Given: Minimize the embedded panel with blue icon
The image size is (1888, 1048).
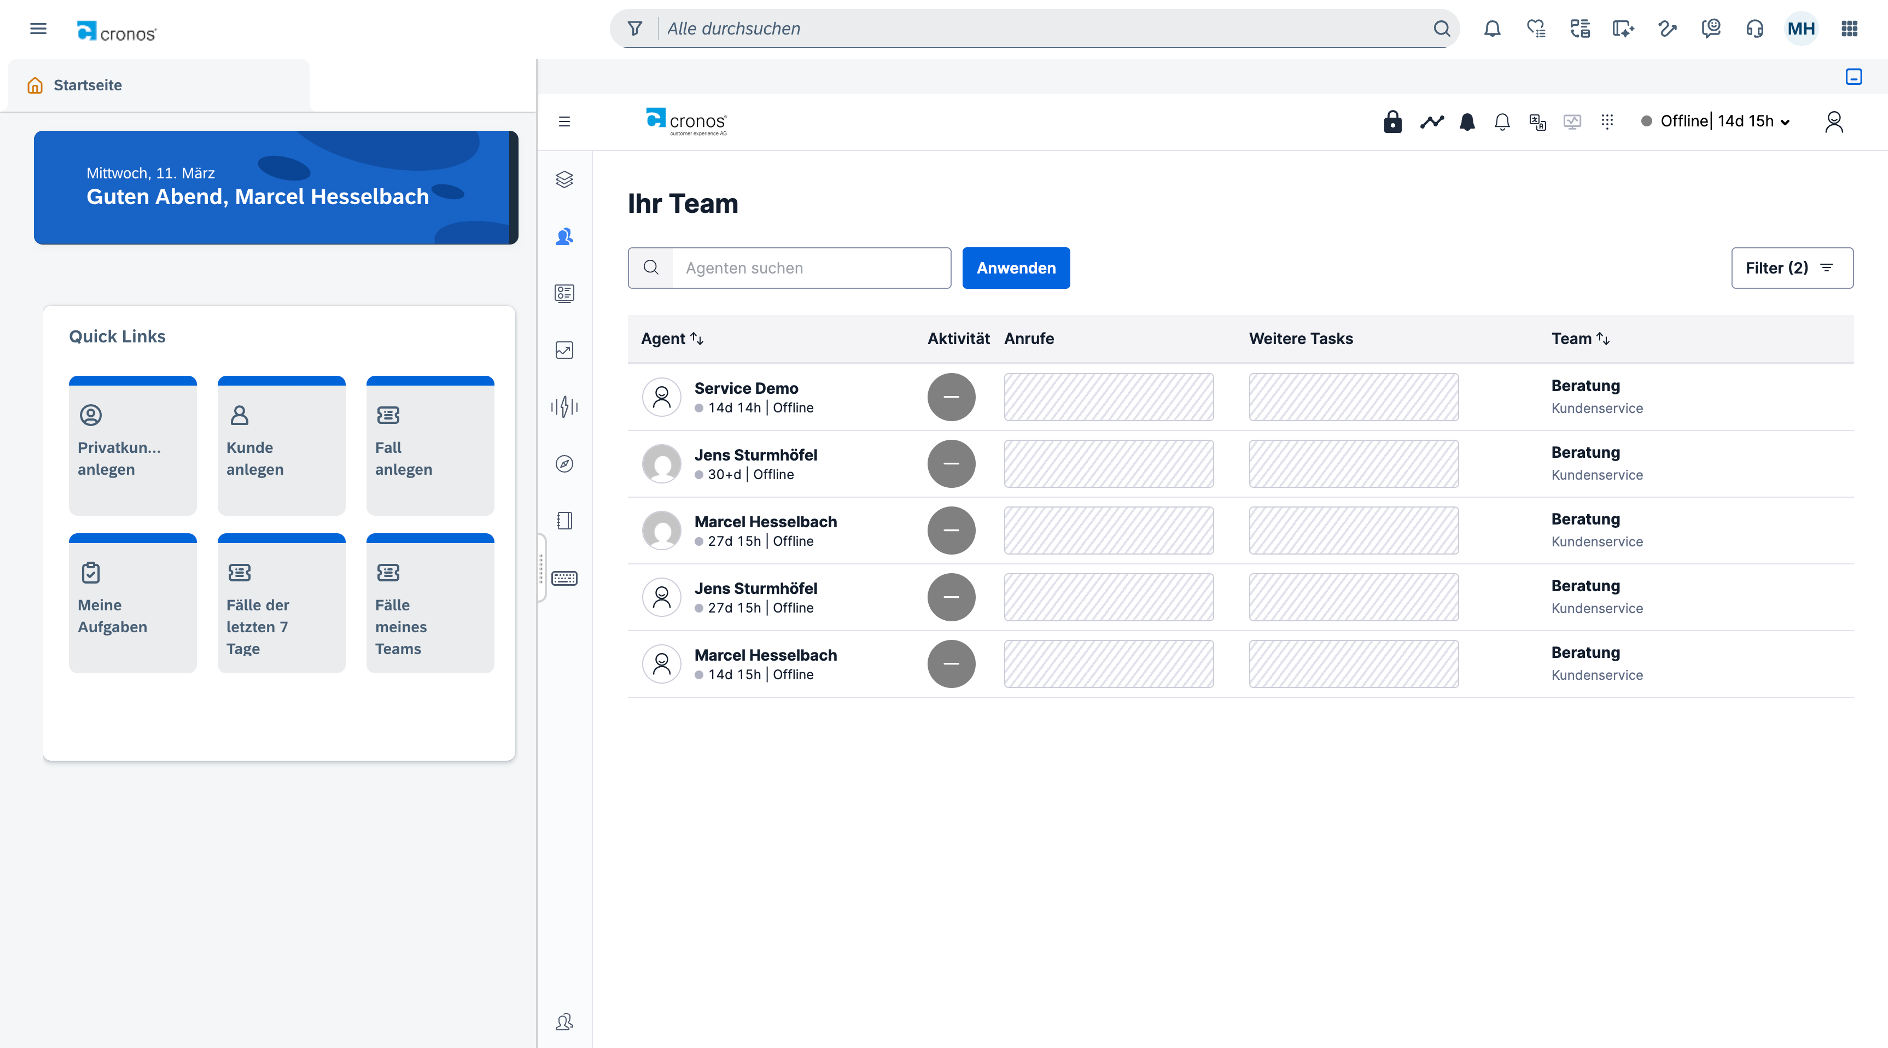Looking at the screenshot, I should 1854,77.
